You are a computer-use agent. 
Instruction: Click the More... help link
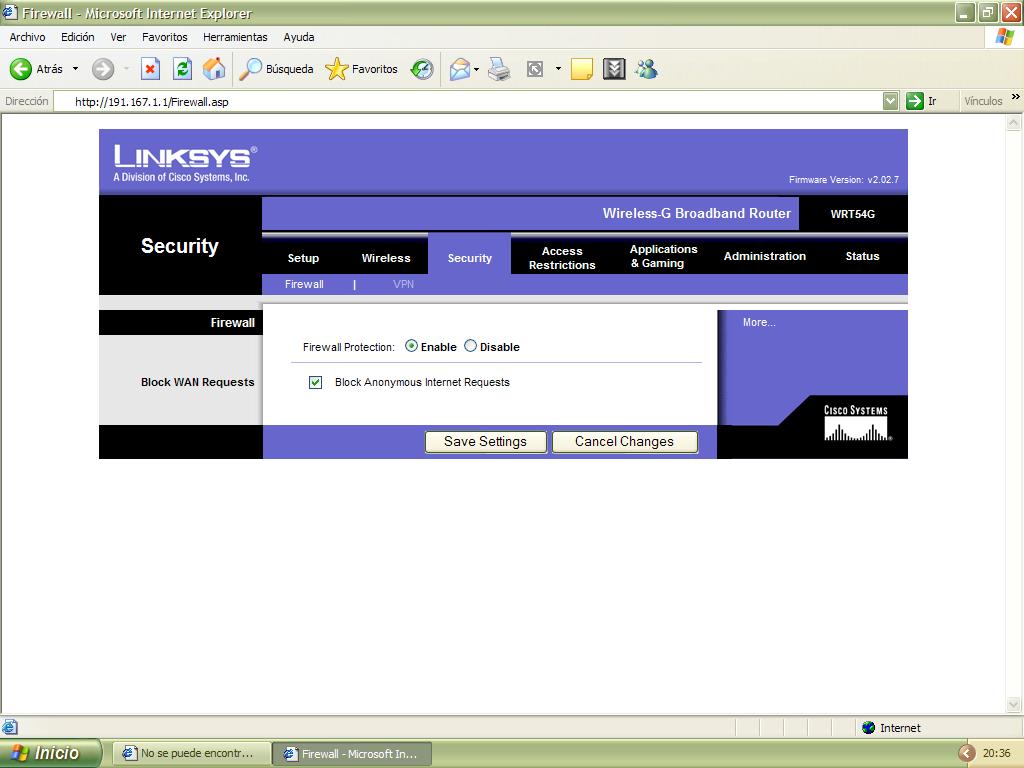(759, 322)
